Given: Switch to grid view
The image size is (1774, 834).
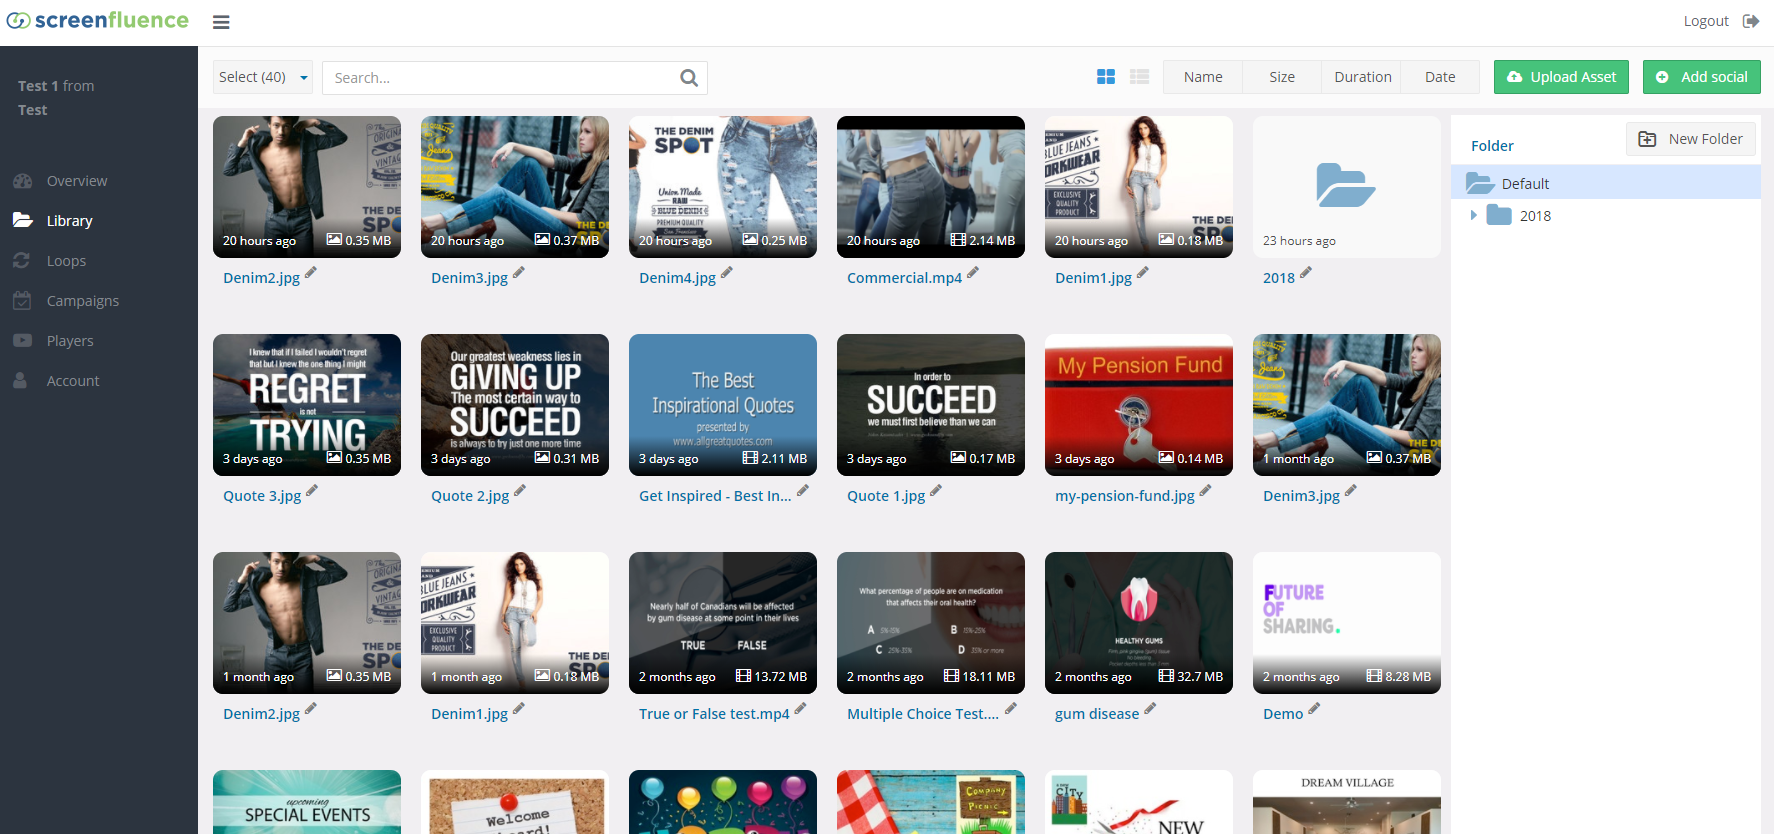Looking at the screenshot, I should 1106,77.
